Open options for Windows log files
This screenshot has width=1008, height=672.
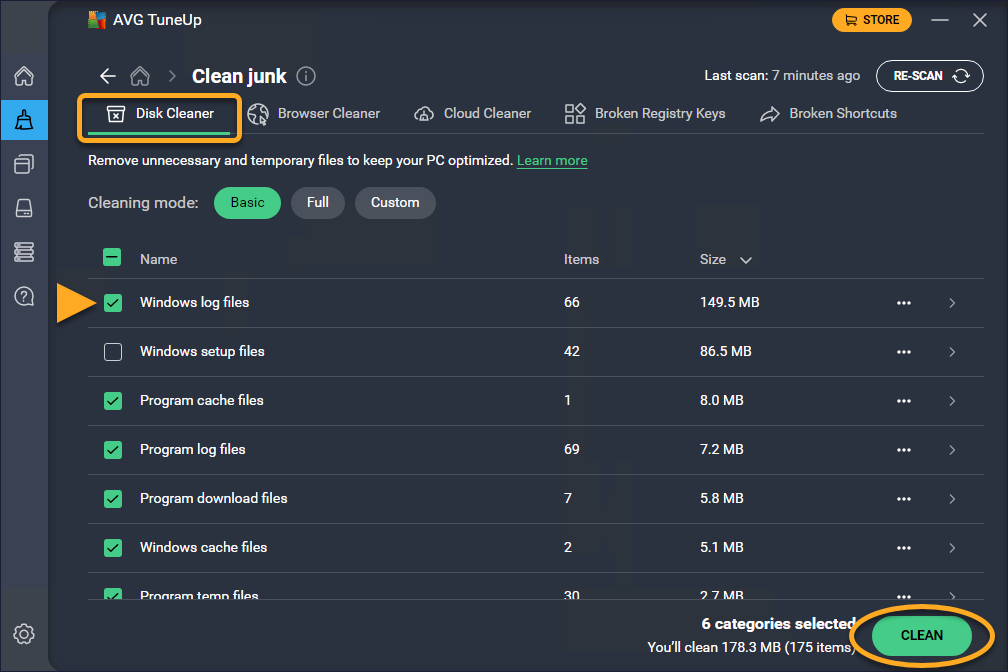[x=904, y=303]
